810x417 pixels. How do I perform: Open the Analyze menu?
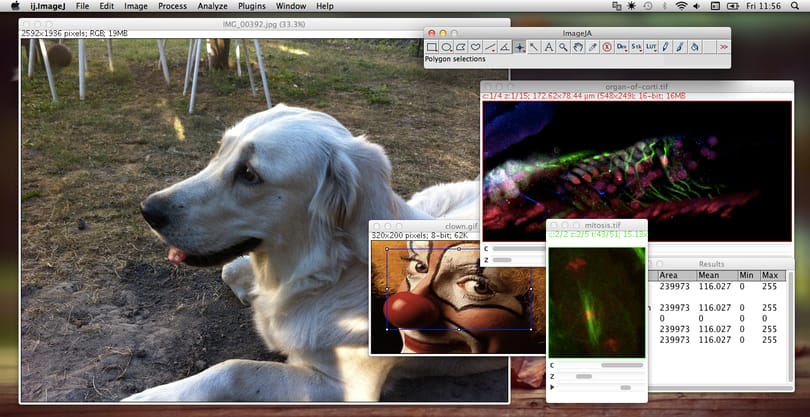coord(212,6)
